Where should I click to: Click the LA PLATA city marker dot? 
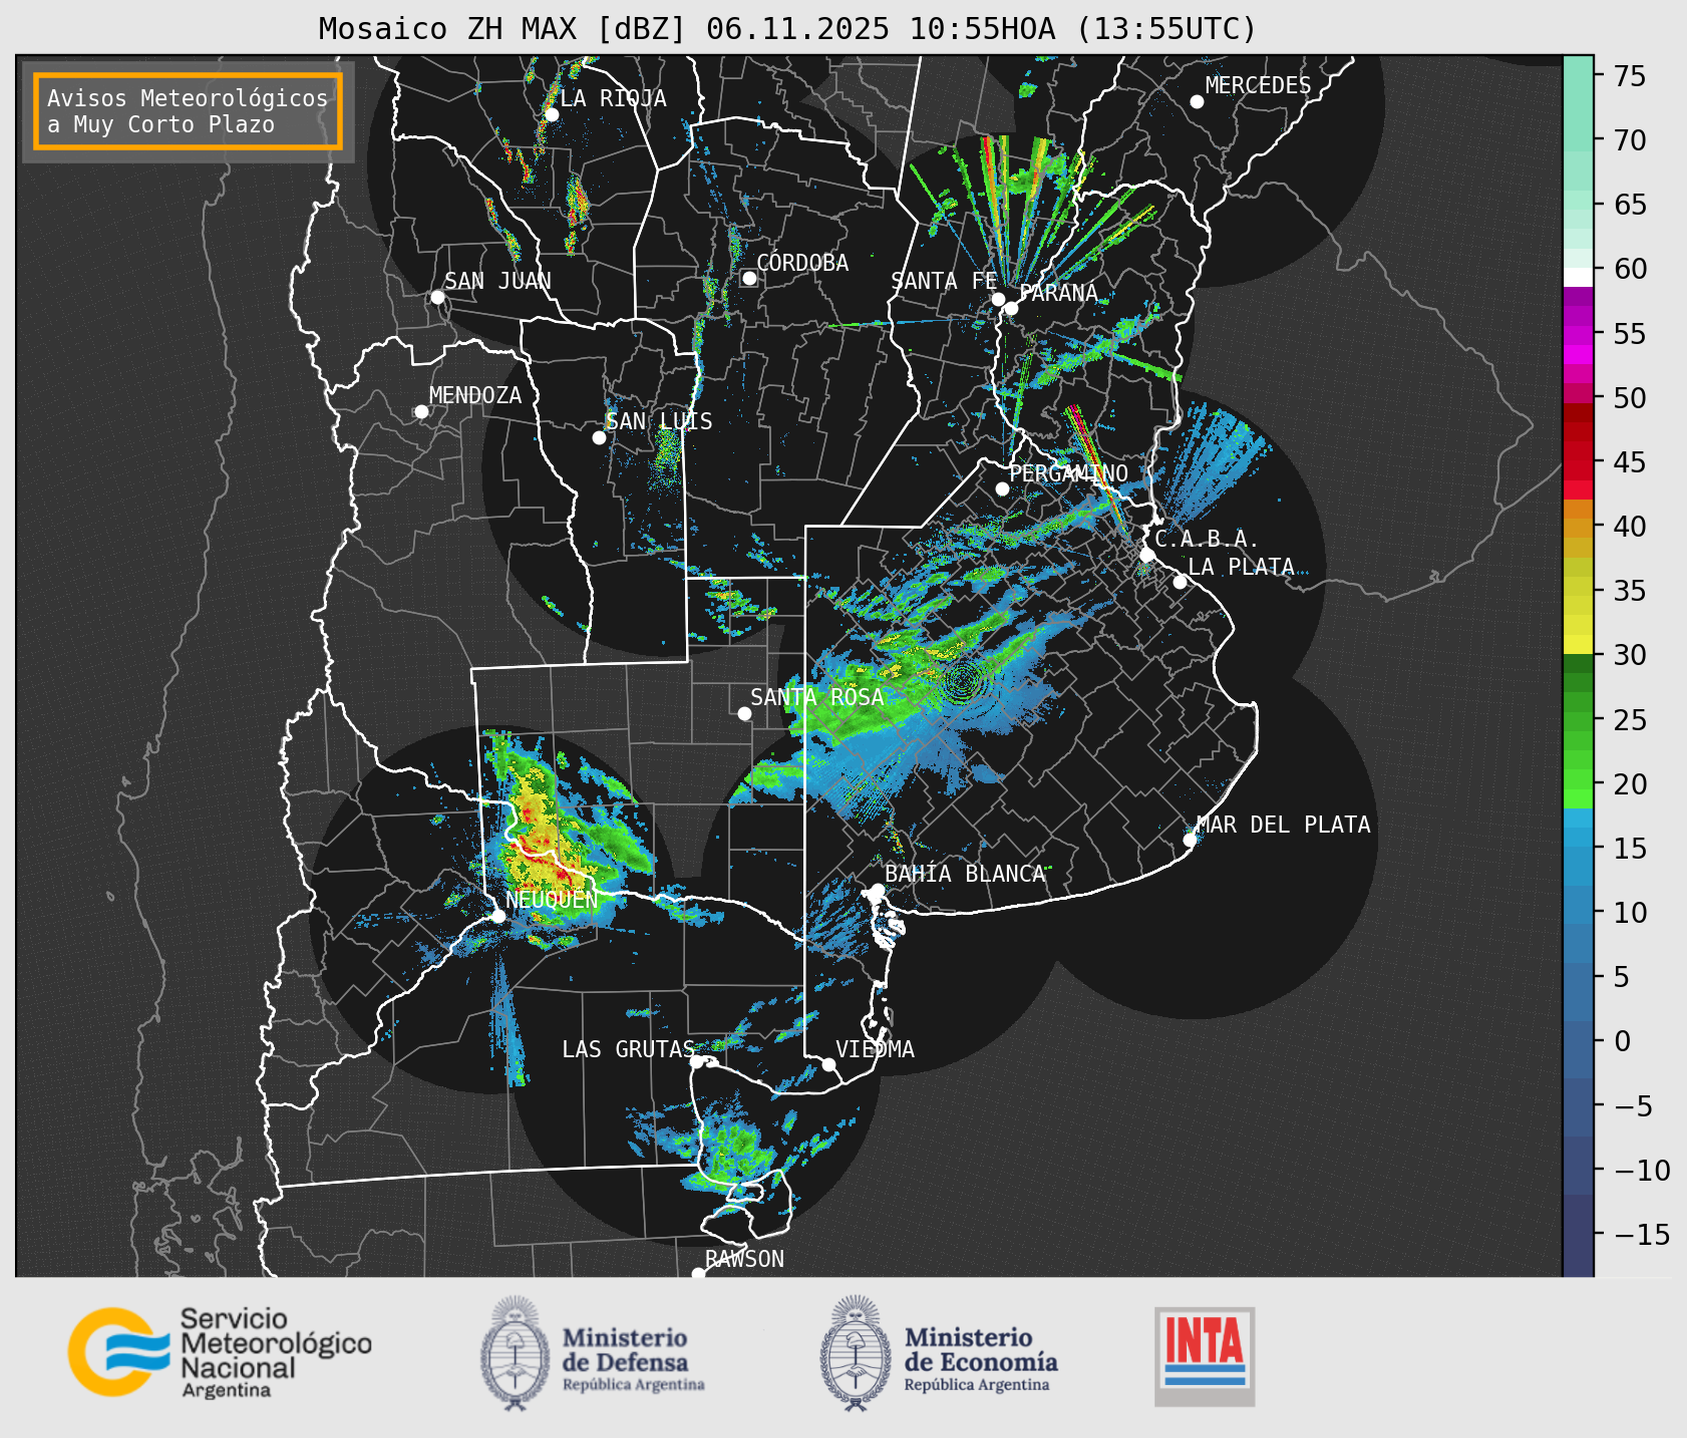coord(1180,582)
